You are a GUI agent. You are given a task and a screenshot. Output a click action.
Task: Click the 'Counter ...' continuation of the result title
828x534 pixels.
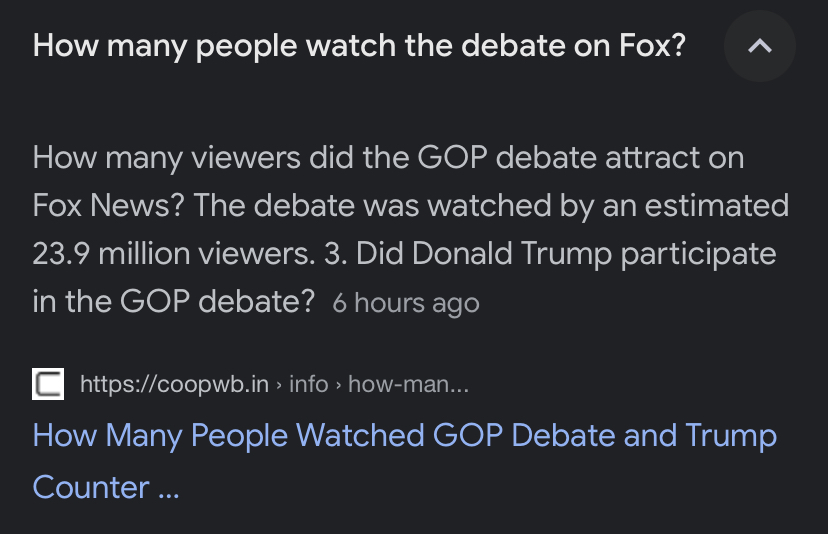(106, 487)
